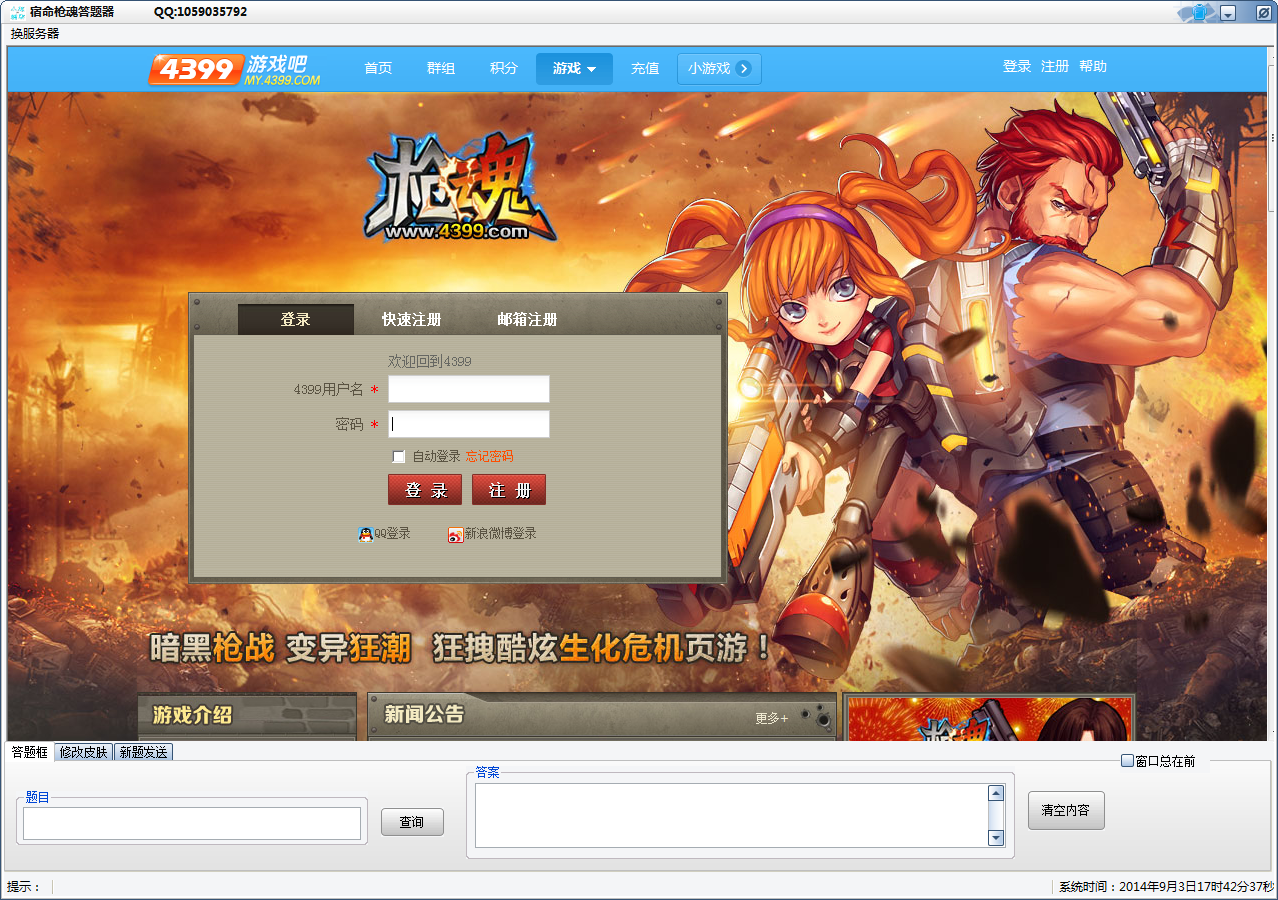Click the arrow icon beside 小游戏

[x=743, y=69]
